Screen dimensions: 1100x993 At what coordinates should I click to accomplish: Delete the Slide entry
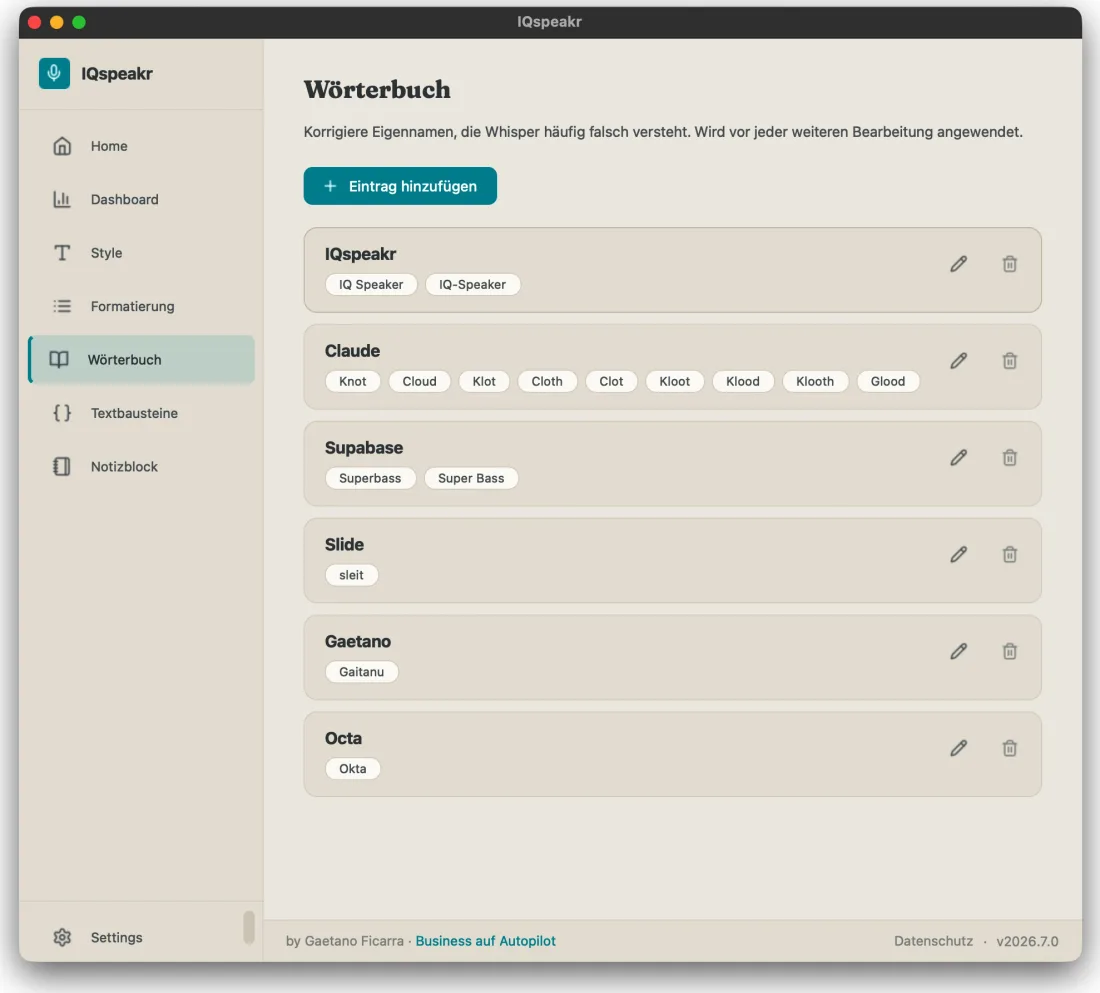pos(1010,554)
